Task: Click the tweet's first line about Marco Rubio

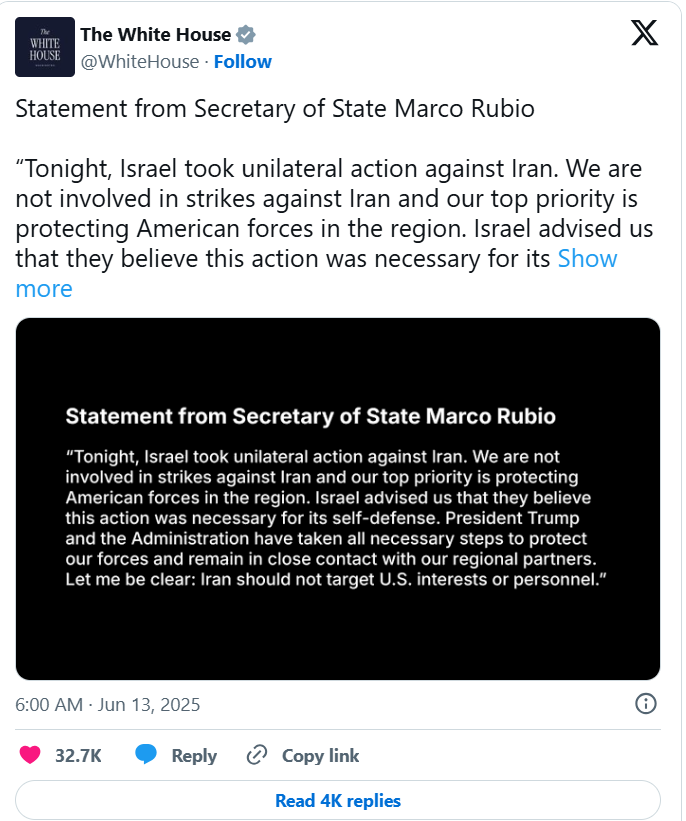Action: pos(275,109)
